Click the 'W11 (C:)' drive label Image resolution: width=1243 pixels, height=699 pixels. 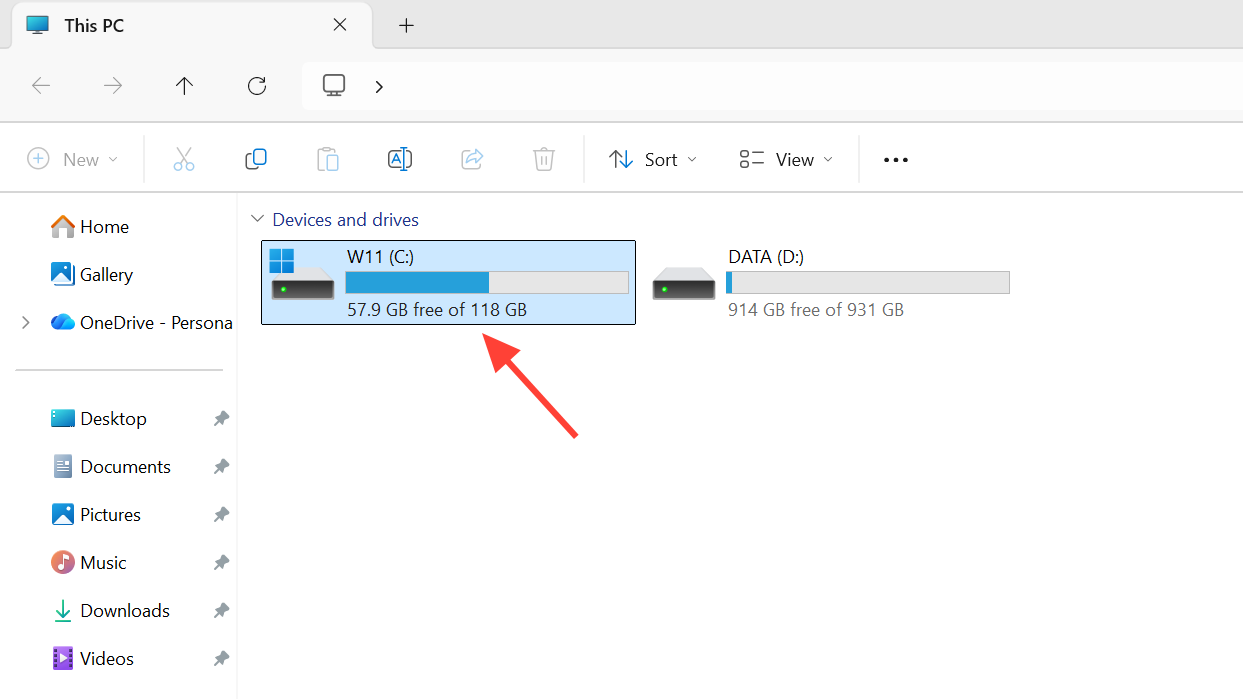380,257
